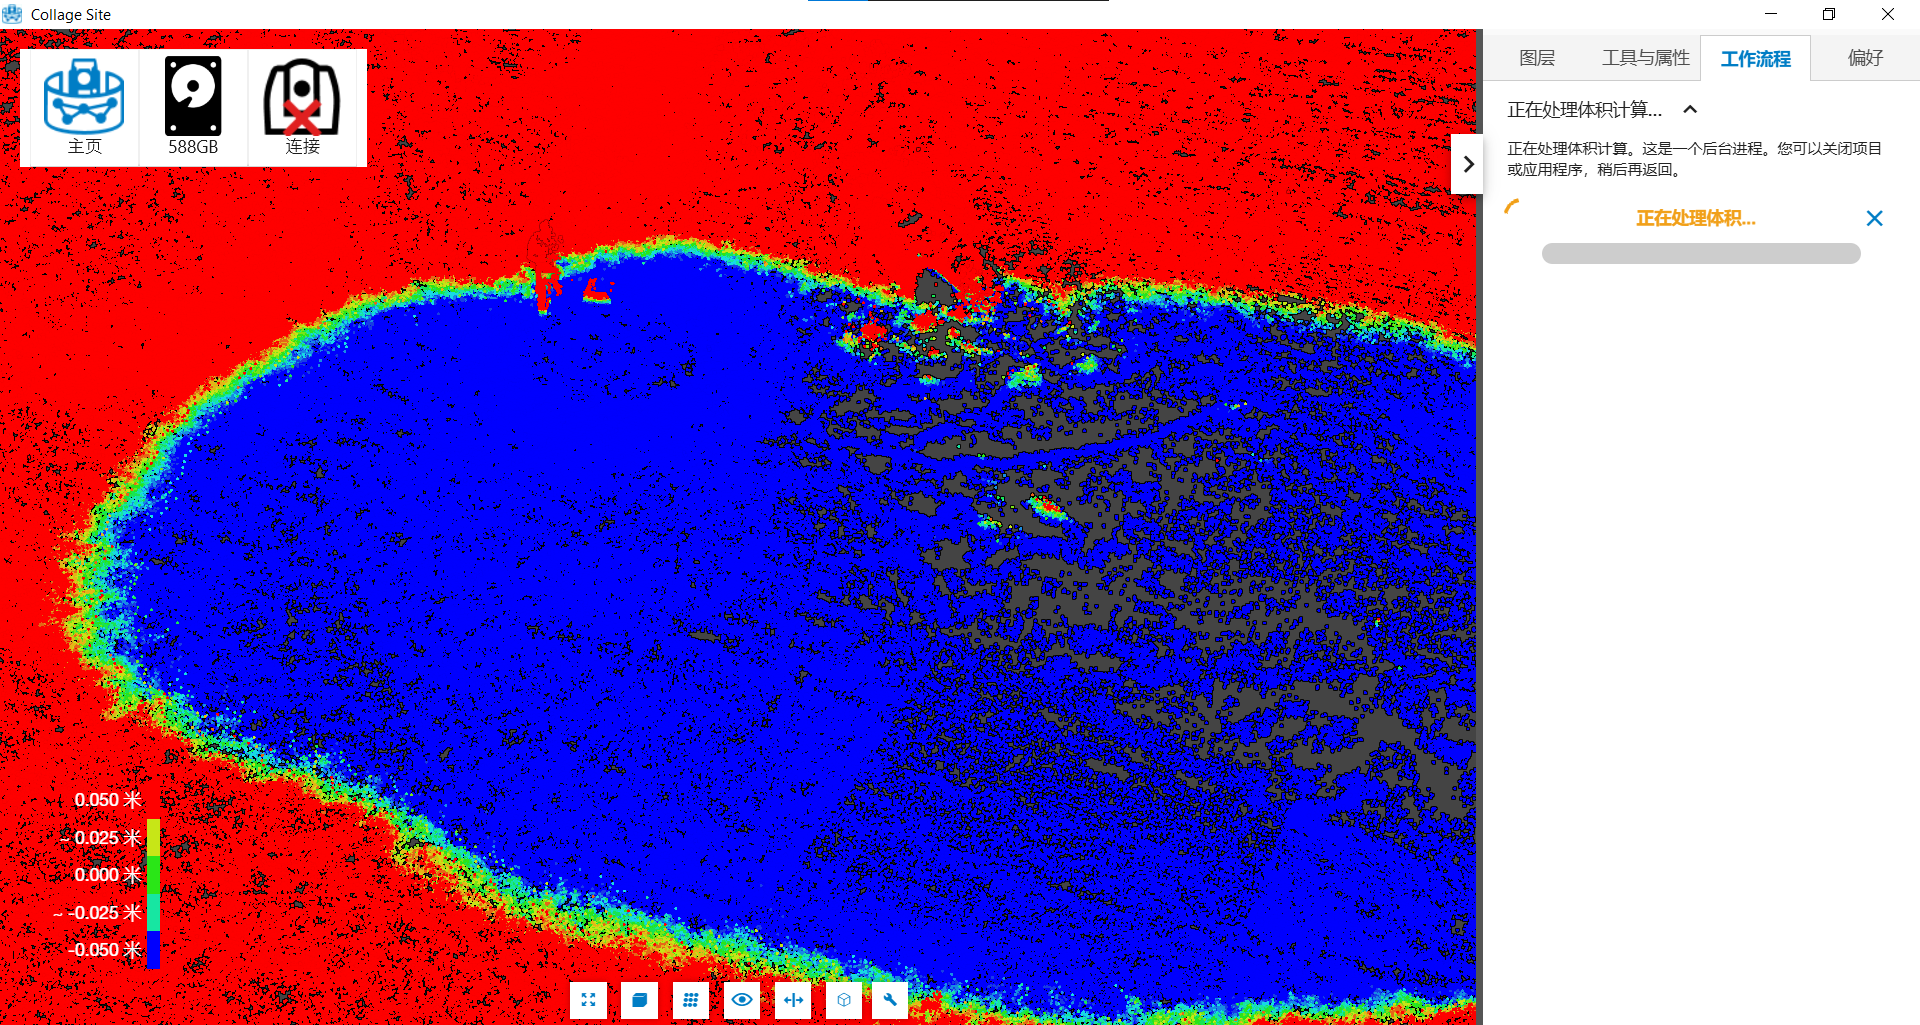
Task: Click the split arrows measure icon
Action: pos(794,999)
